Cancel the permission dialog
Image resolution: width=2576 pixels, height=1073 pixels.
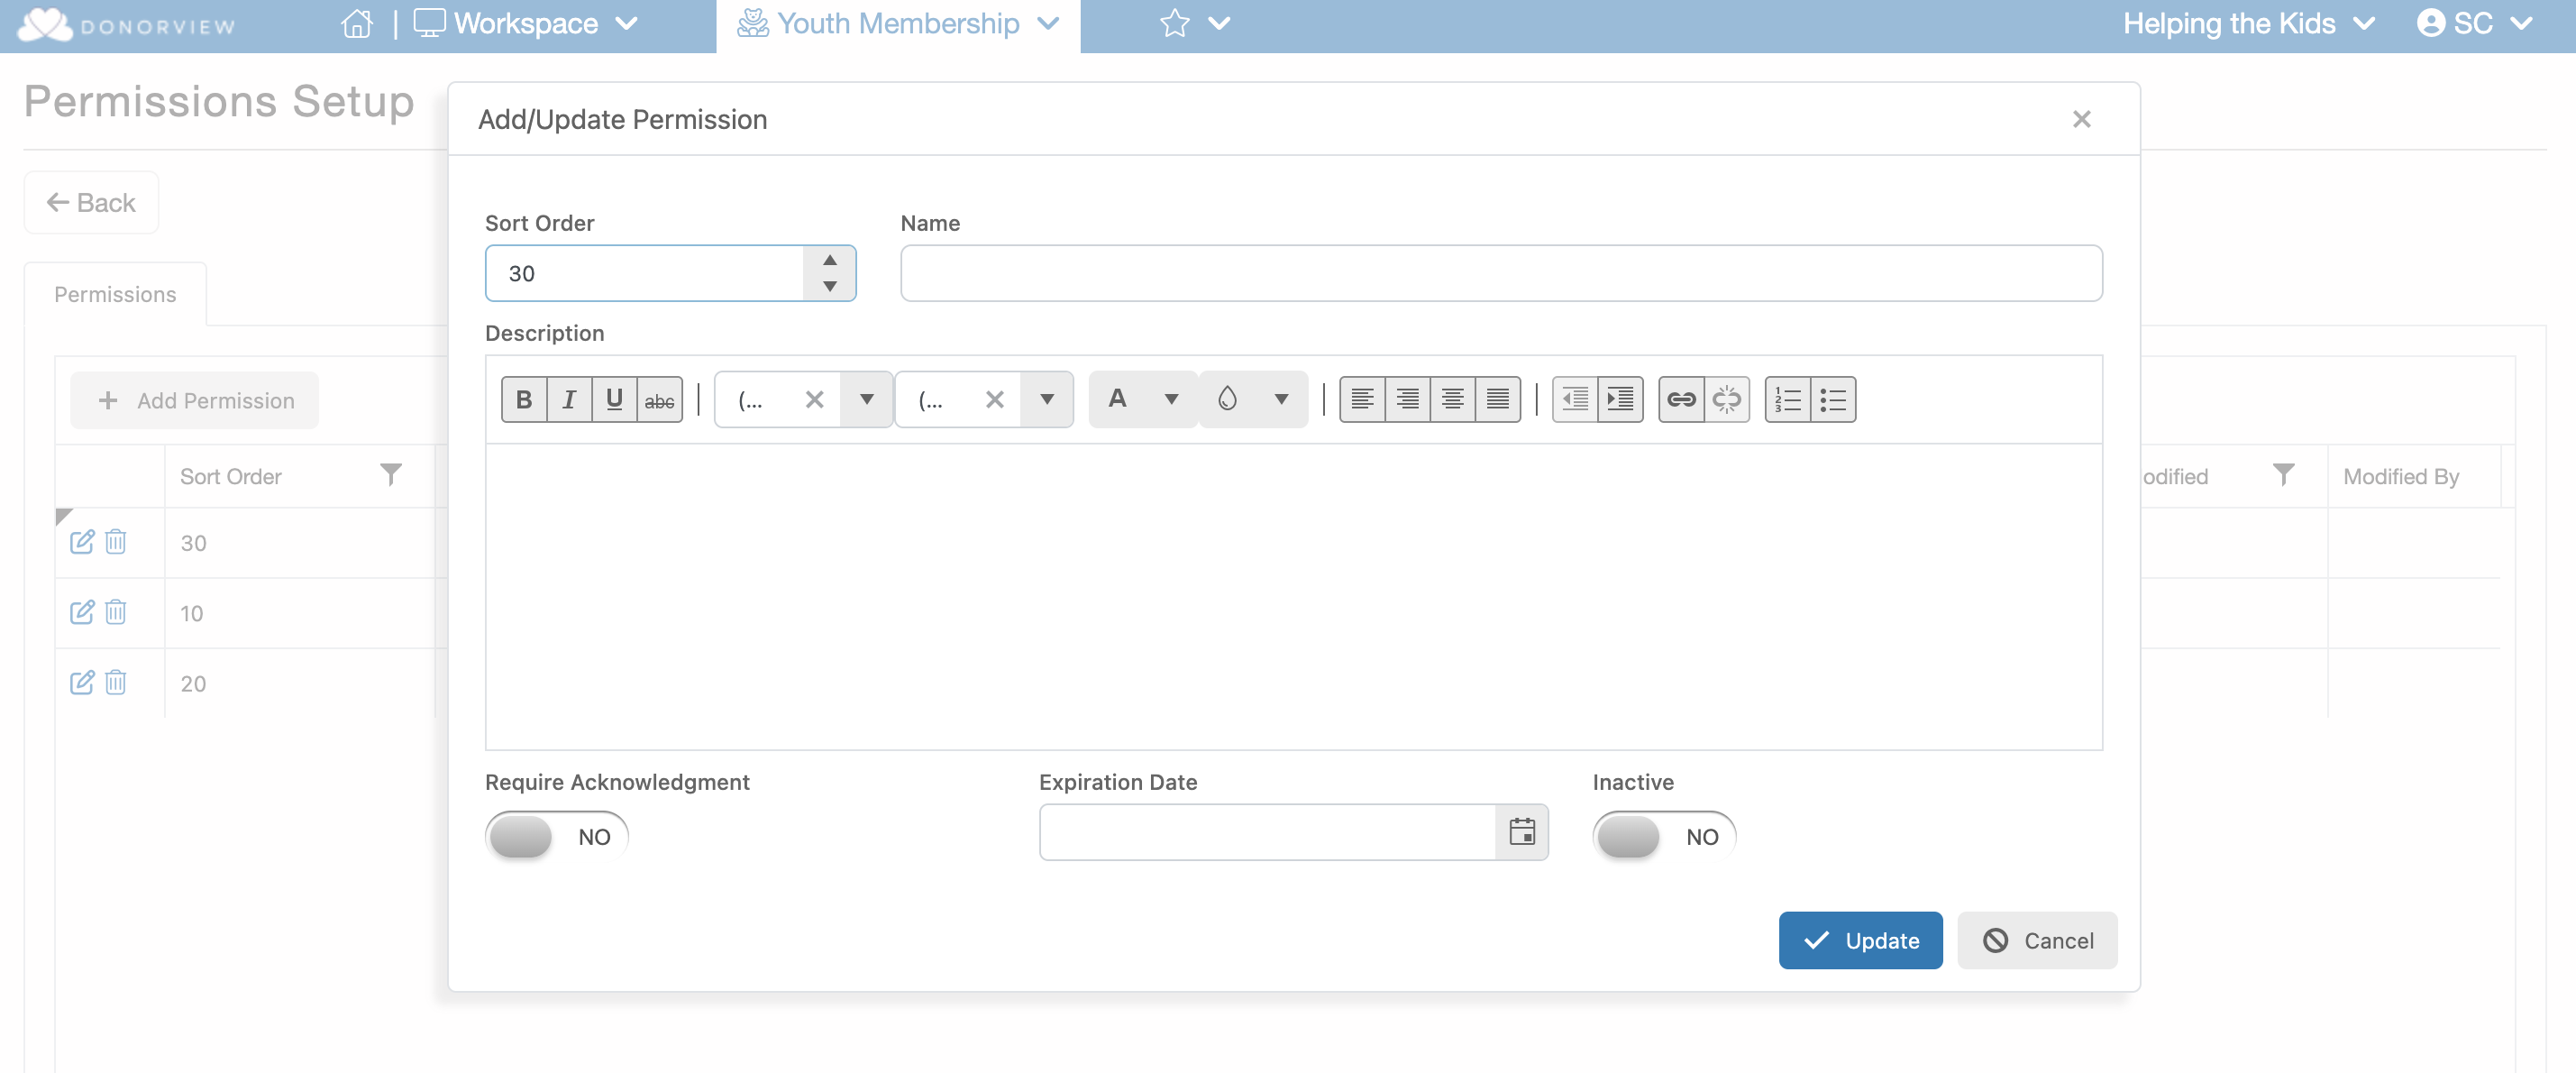[2036, 940]
